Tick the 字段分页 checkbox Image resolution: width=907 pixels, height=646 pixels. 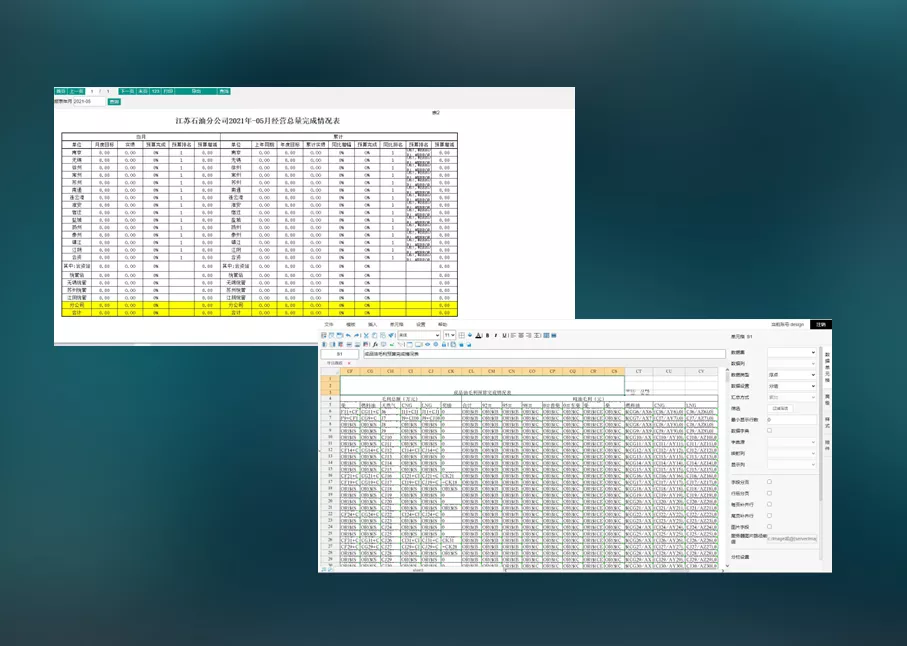pyautogui.click(x=769, y=482)
